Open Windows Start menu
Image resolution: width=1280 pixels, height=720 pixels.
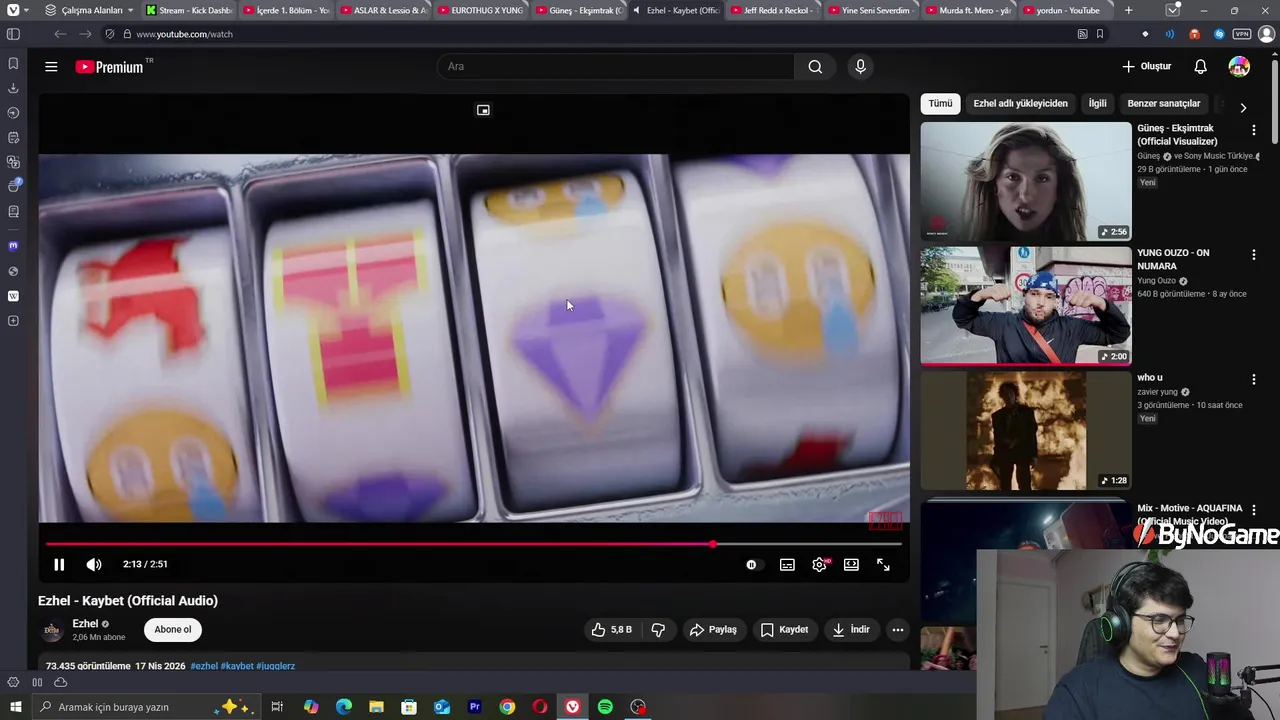click(x=15, y=707)
